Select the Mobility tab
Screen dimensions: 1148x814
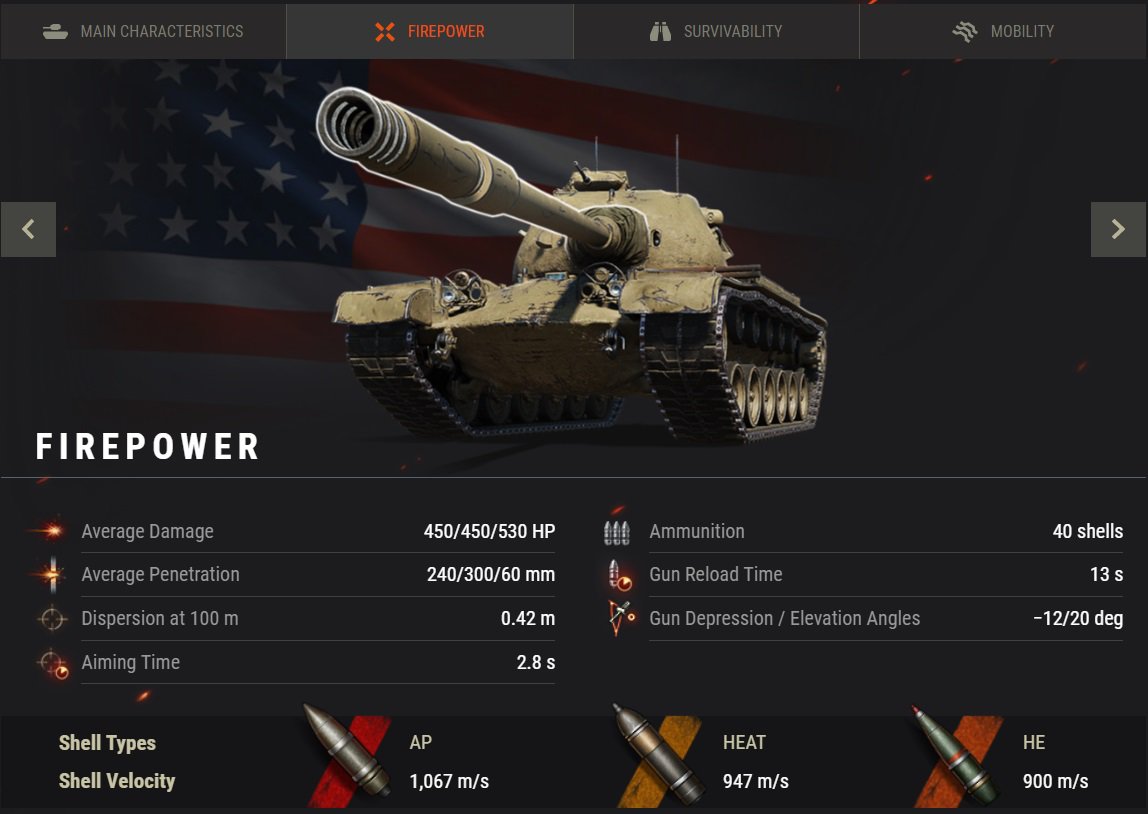pos(1004,31)
